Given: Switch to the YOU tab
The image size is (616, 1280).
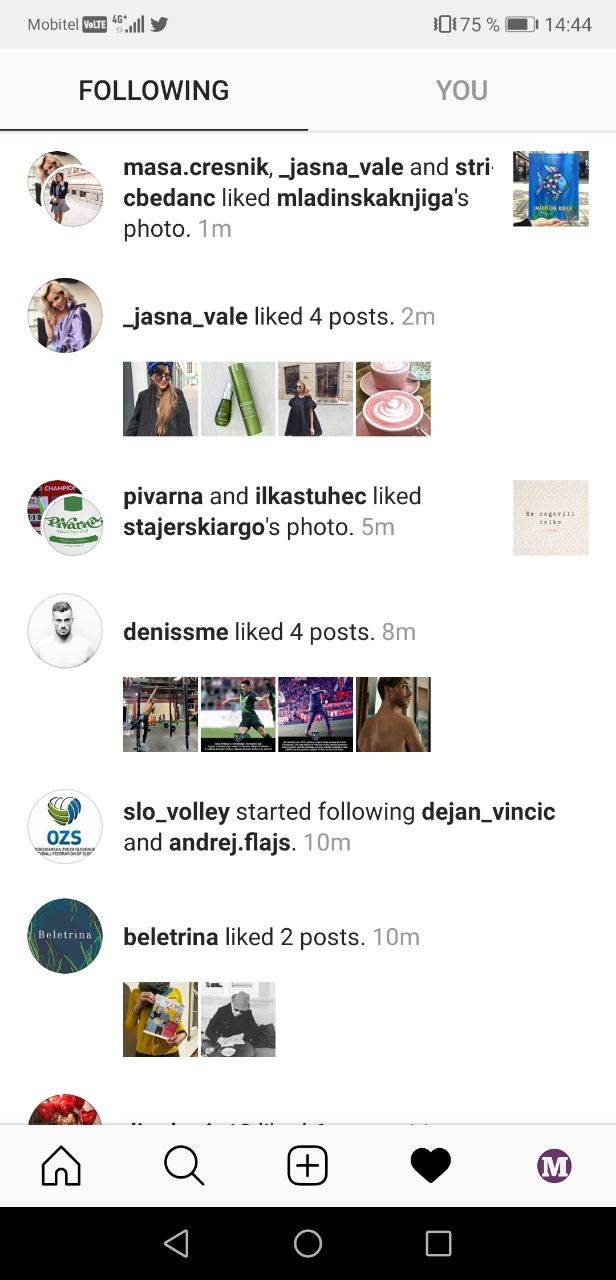Looking at the screenshot, I should click(462, 90).
